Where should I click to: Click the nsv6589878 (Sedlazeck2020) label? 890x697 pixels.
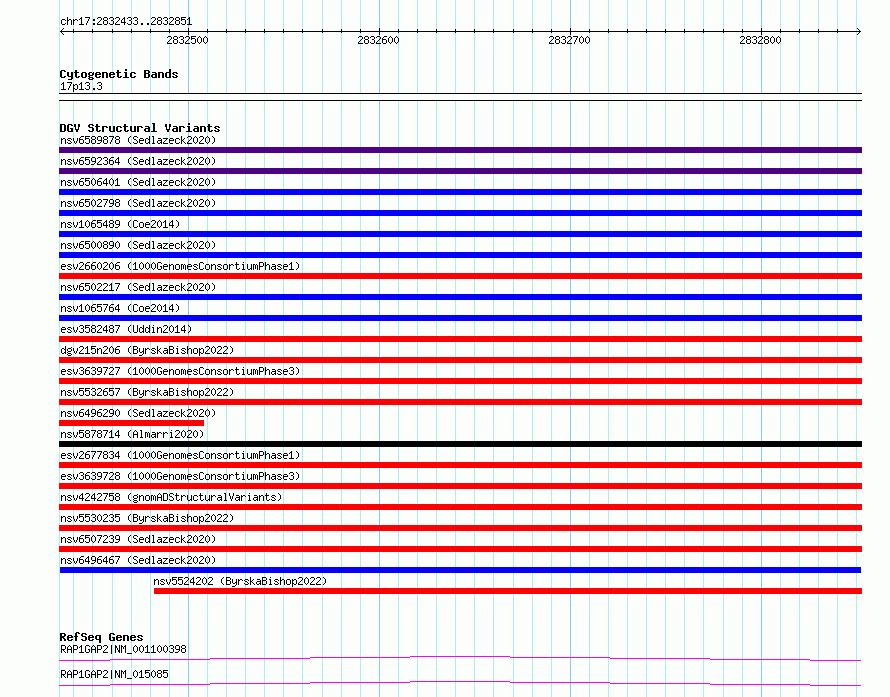138,140
